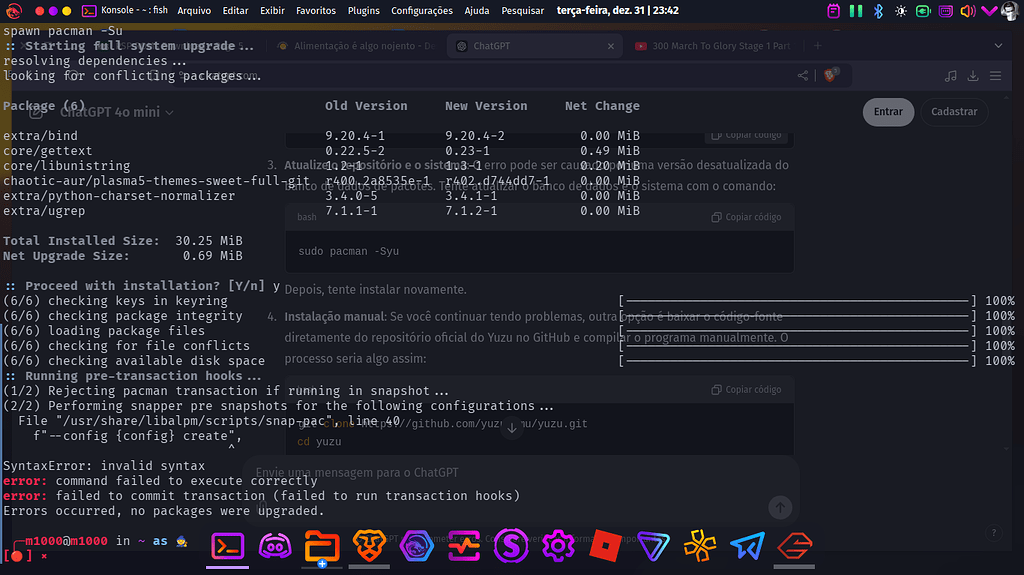Click 'chaotic-aur/plasma5-themes-sweet-full-git' line
Viewport: 1024px width, 575px height.
point(156,181)
